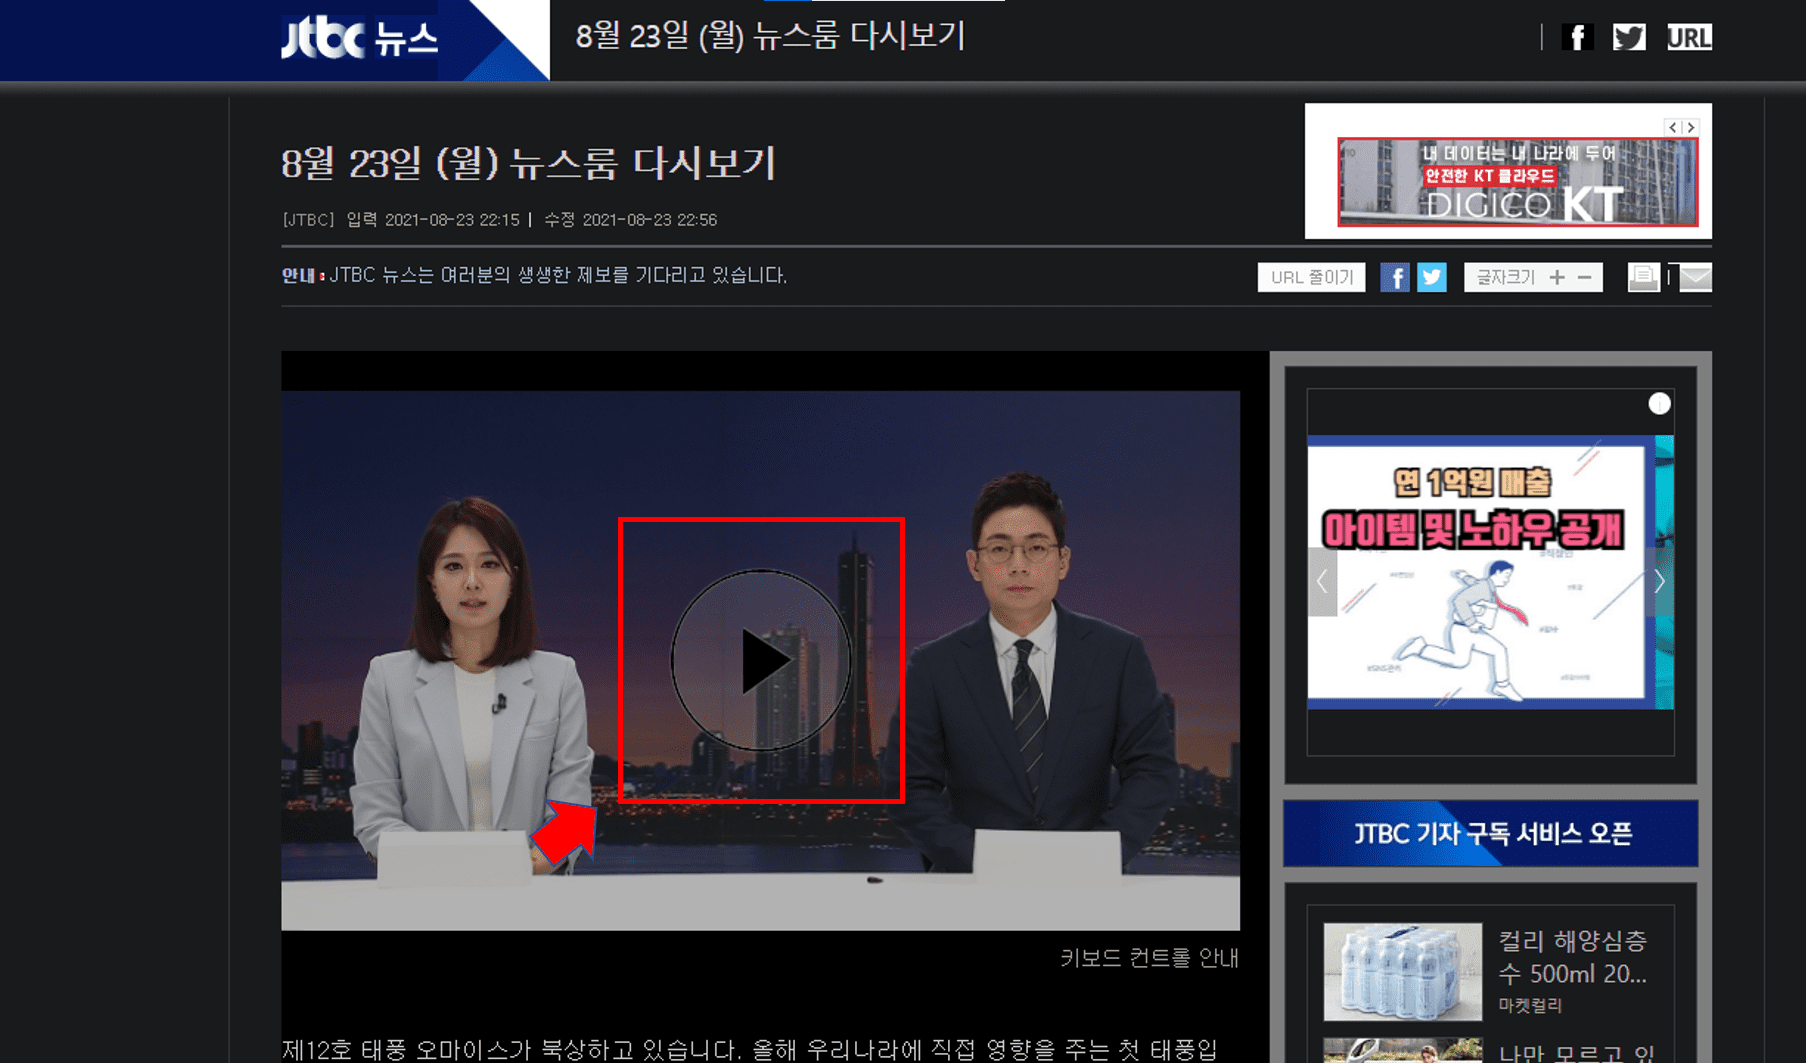Click the white circle info icon on sidebar ad
This screenshot has height=1063, width=1806.
[1659, 404]
